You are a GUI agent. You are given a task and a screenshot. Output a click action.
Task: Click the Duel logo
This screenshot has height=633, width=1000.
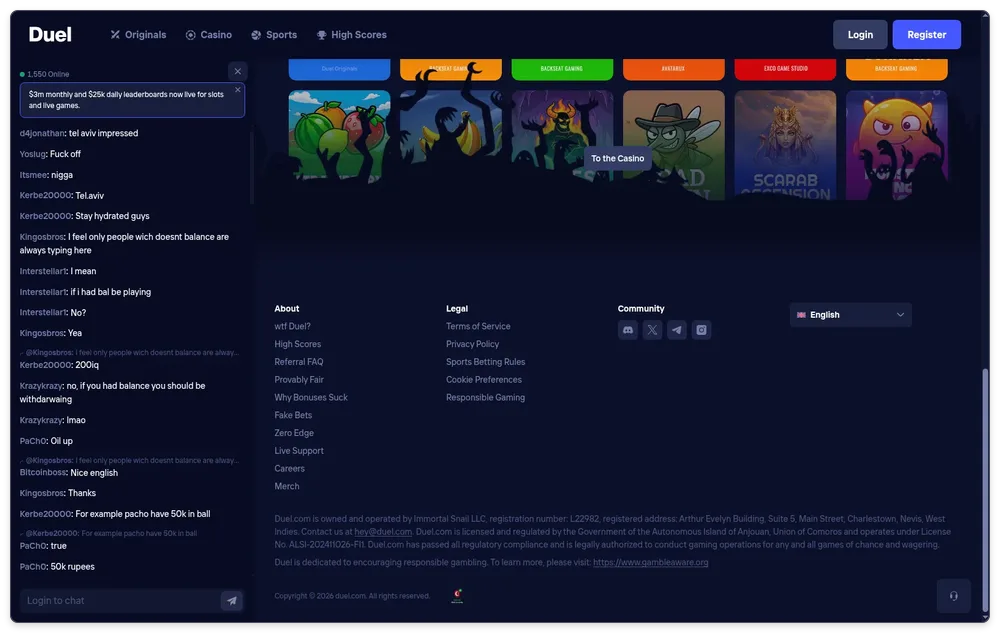50,34
